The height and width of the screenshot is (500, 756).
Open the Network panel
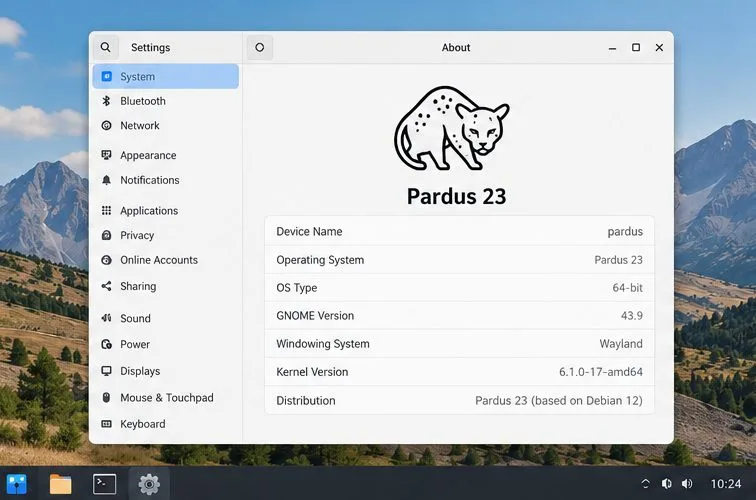[x=140, y=125]
